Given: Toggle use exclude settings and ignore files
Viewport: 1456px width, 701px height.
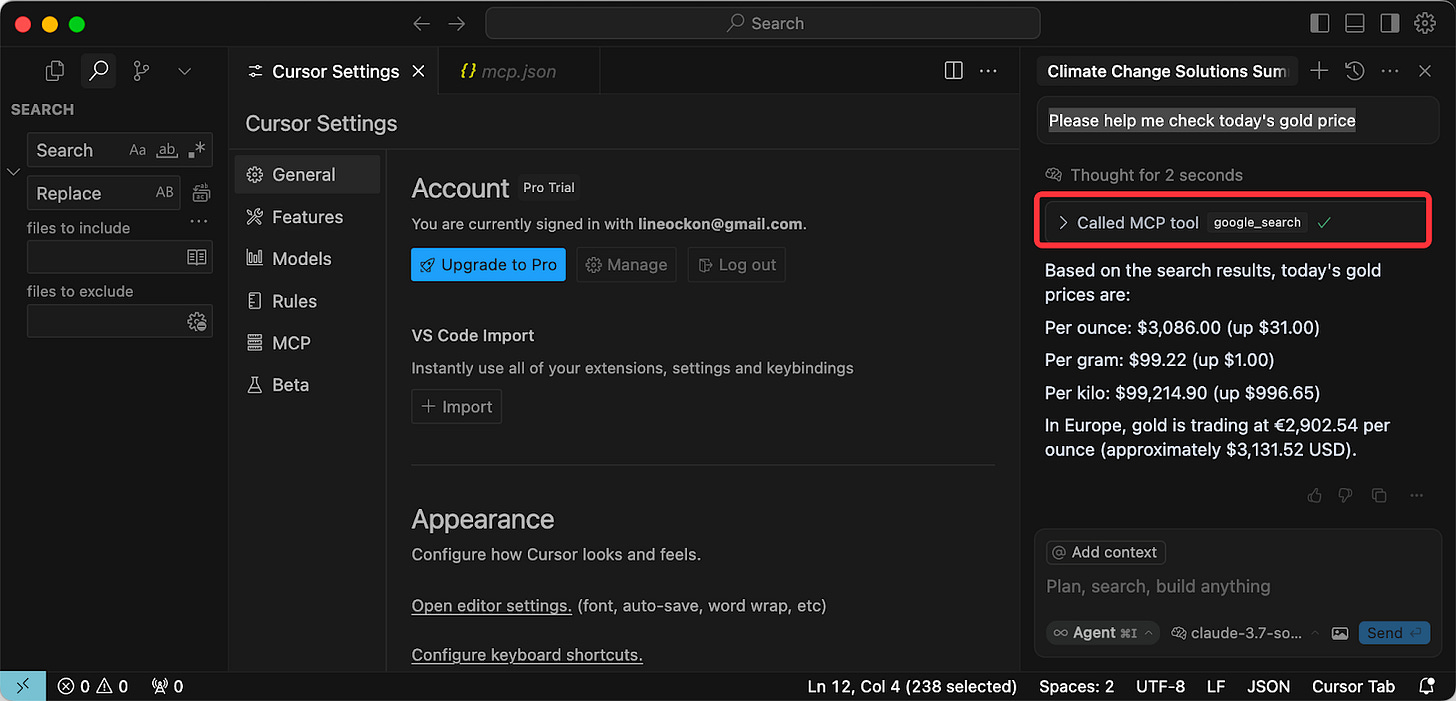Looking at the screenshot, I should point(197,321).
